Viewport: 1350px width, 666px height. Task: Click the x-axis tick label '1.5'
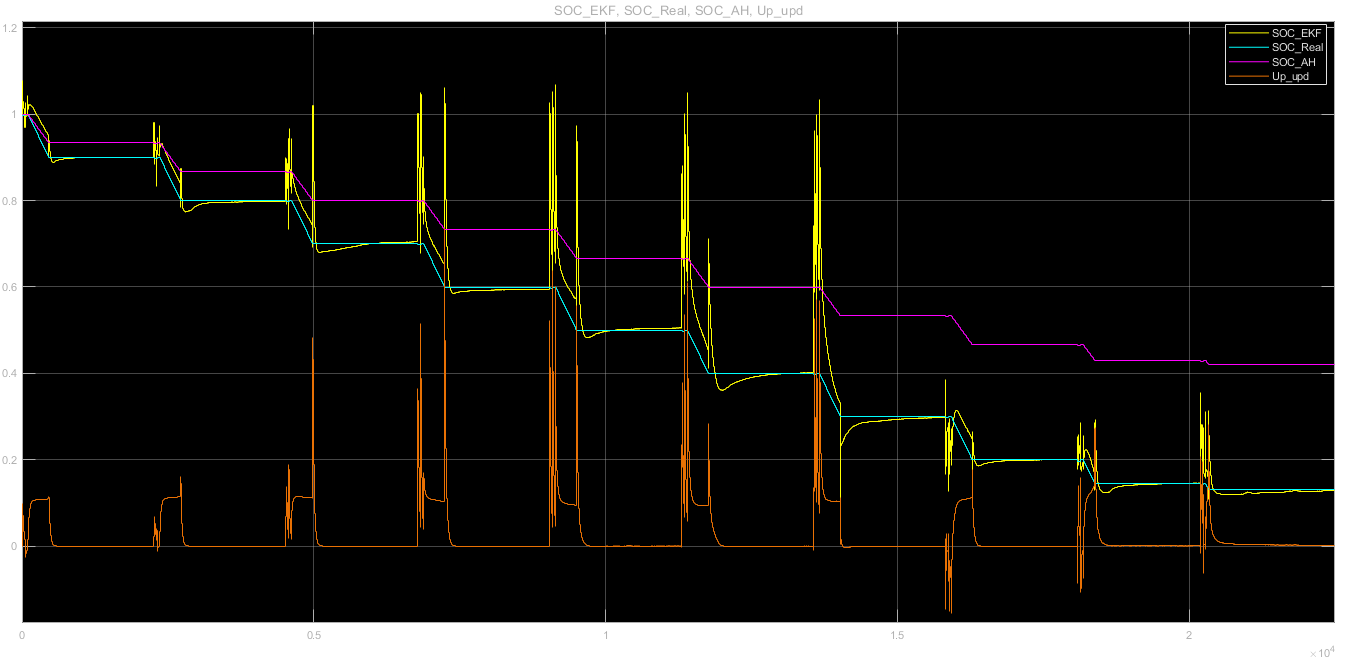pyautogui.click(x=897, y=636)
